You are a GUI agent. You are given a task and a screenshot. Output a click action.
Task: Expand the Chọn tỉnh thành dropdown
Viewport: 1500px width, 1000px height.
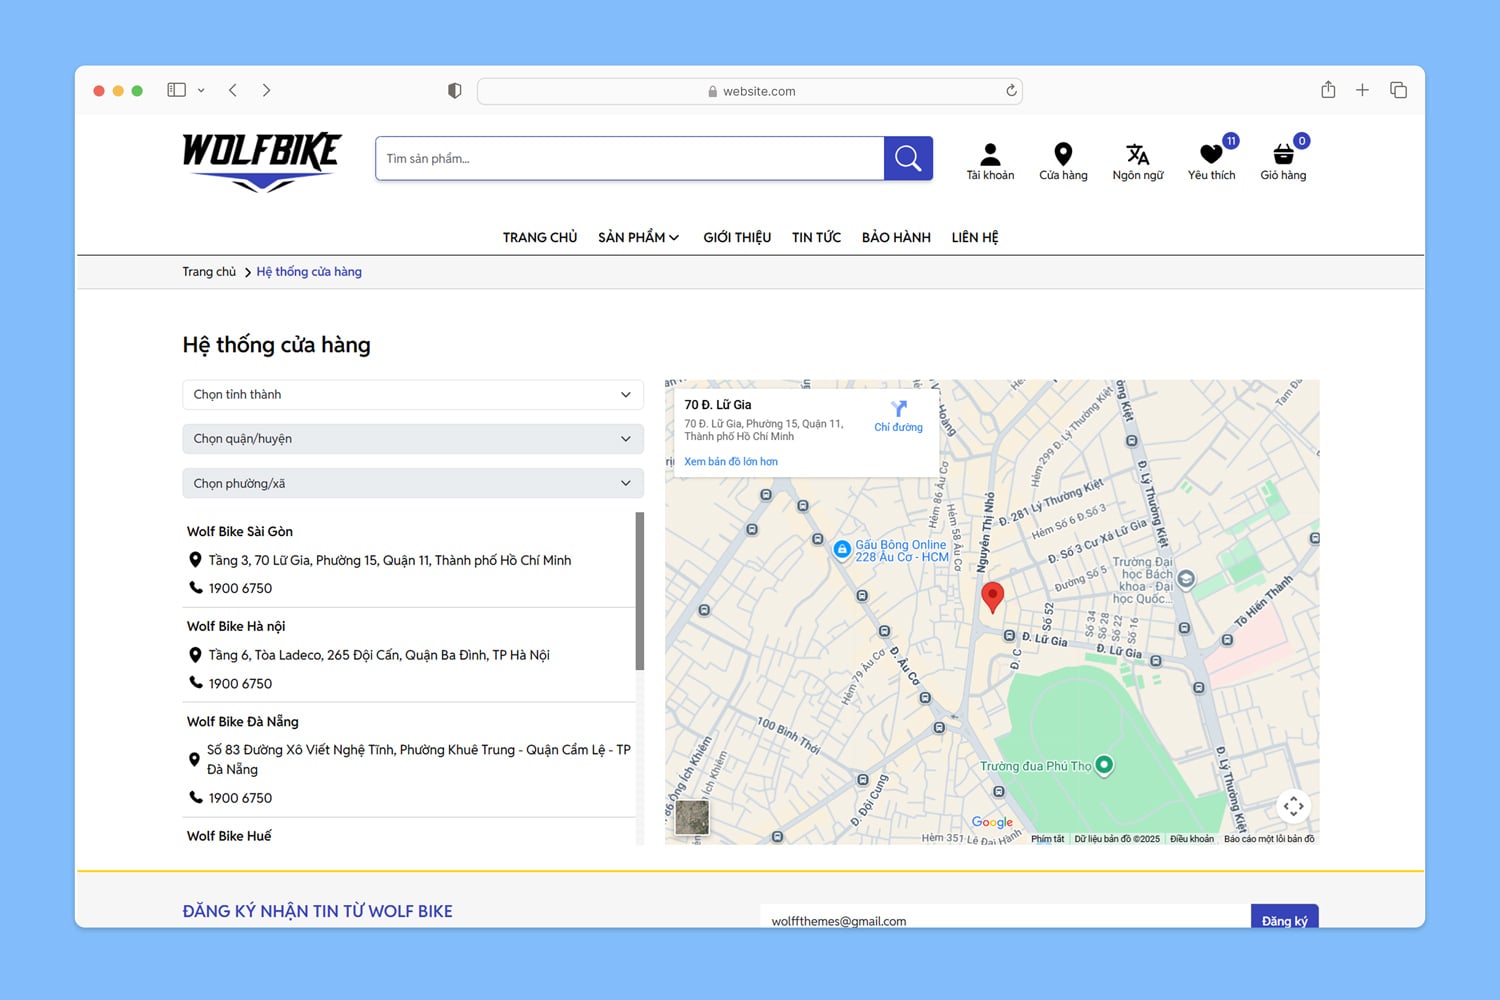(x=412, y=395)
